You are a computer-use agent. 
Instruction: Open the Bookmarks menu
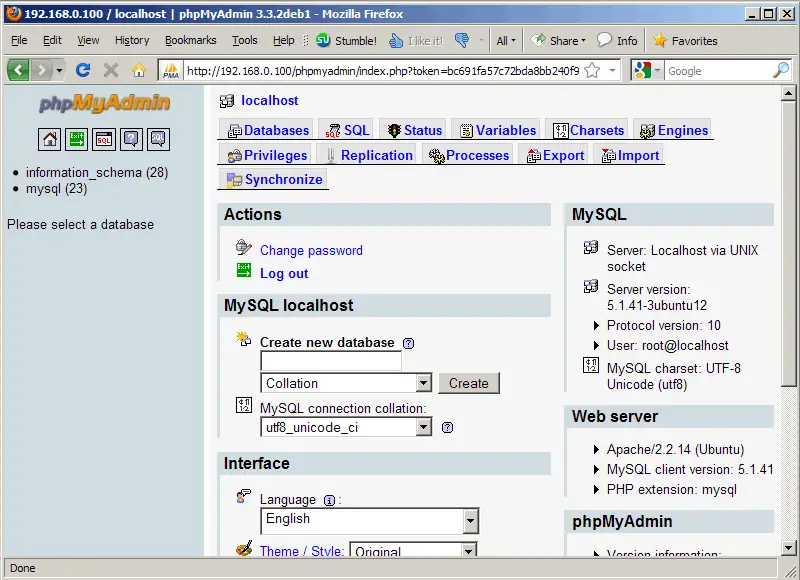190,40
